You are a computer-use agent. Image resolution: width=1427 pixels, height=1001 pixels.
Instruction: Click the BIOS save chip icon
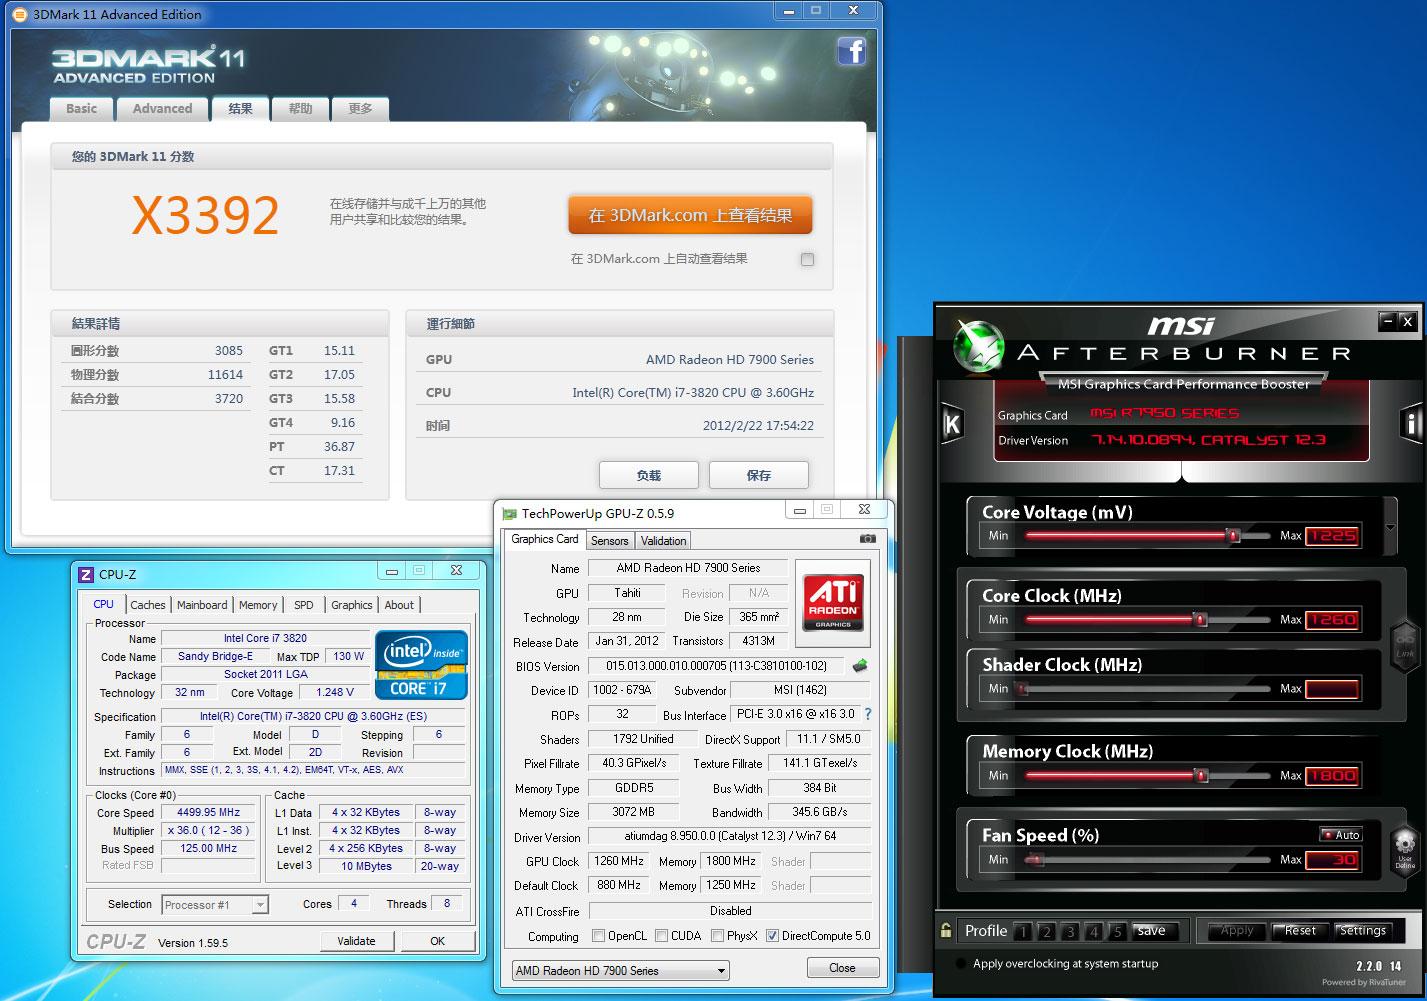pos(859,666)
